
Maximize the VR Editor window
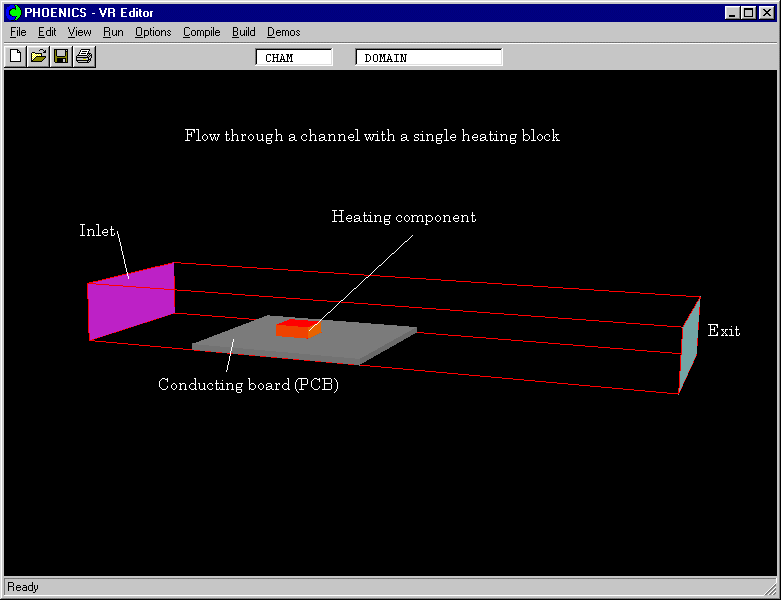click(x=750, y=13)
